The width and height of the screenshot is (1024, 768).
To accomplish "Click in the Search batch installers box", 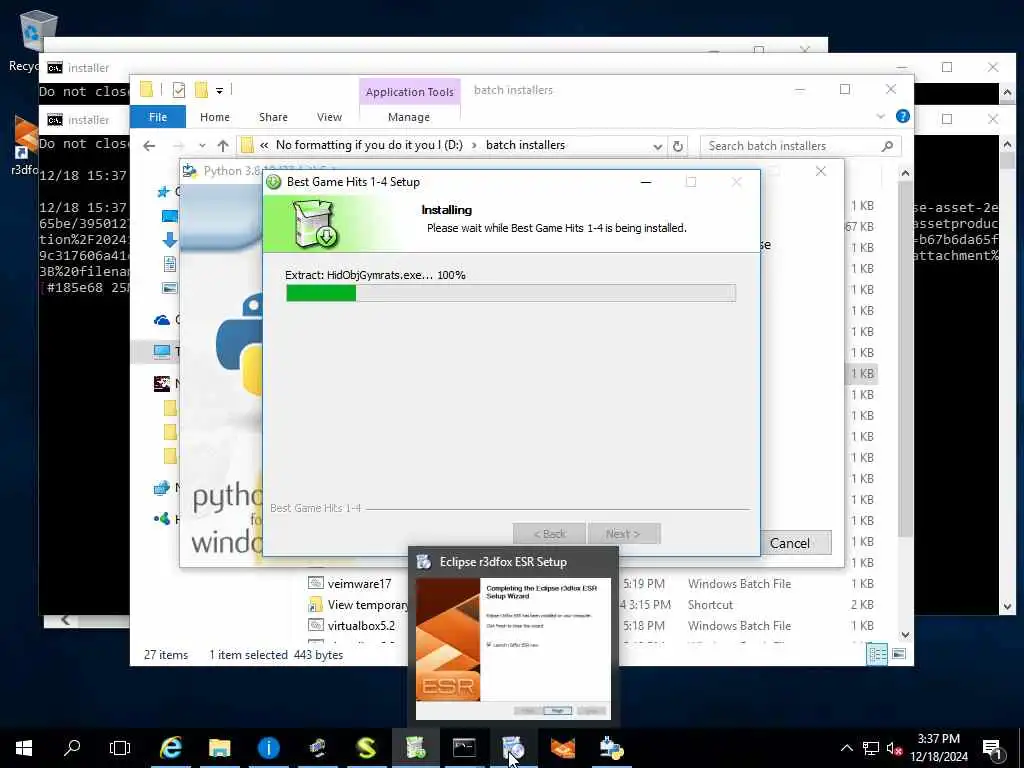I will (x=790, y=146).
